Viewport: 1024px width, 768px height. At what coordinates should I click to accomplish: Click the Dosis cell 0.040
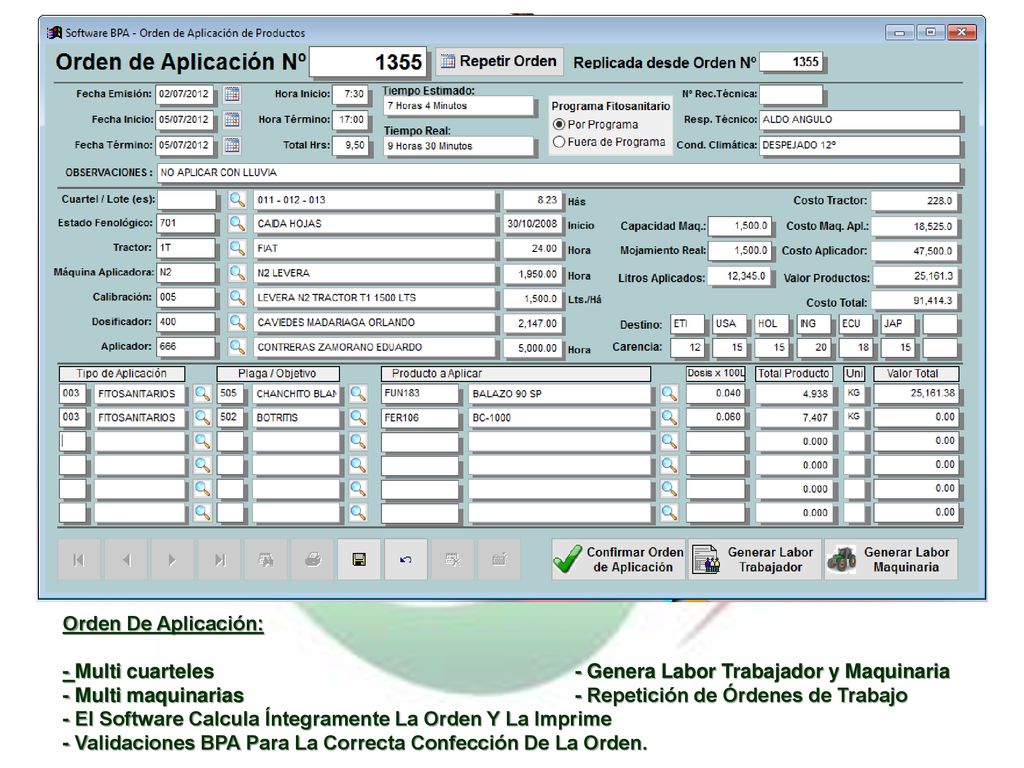click(x=715, y=394)
